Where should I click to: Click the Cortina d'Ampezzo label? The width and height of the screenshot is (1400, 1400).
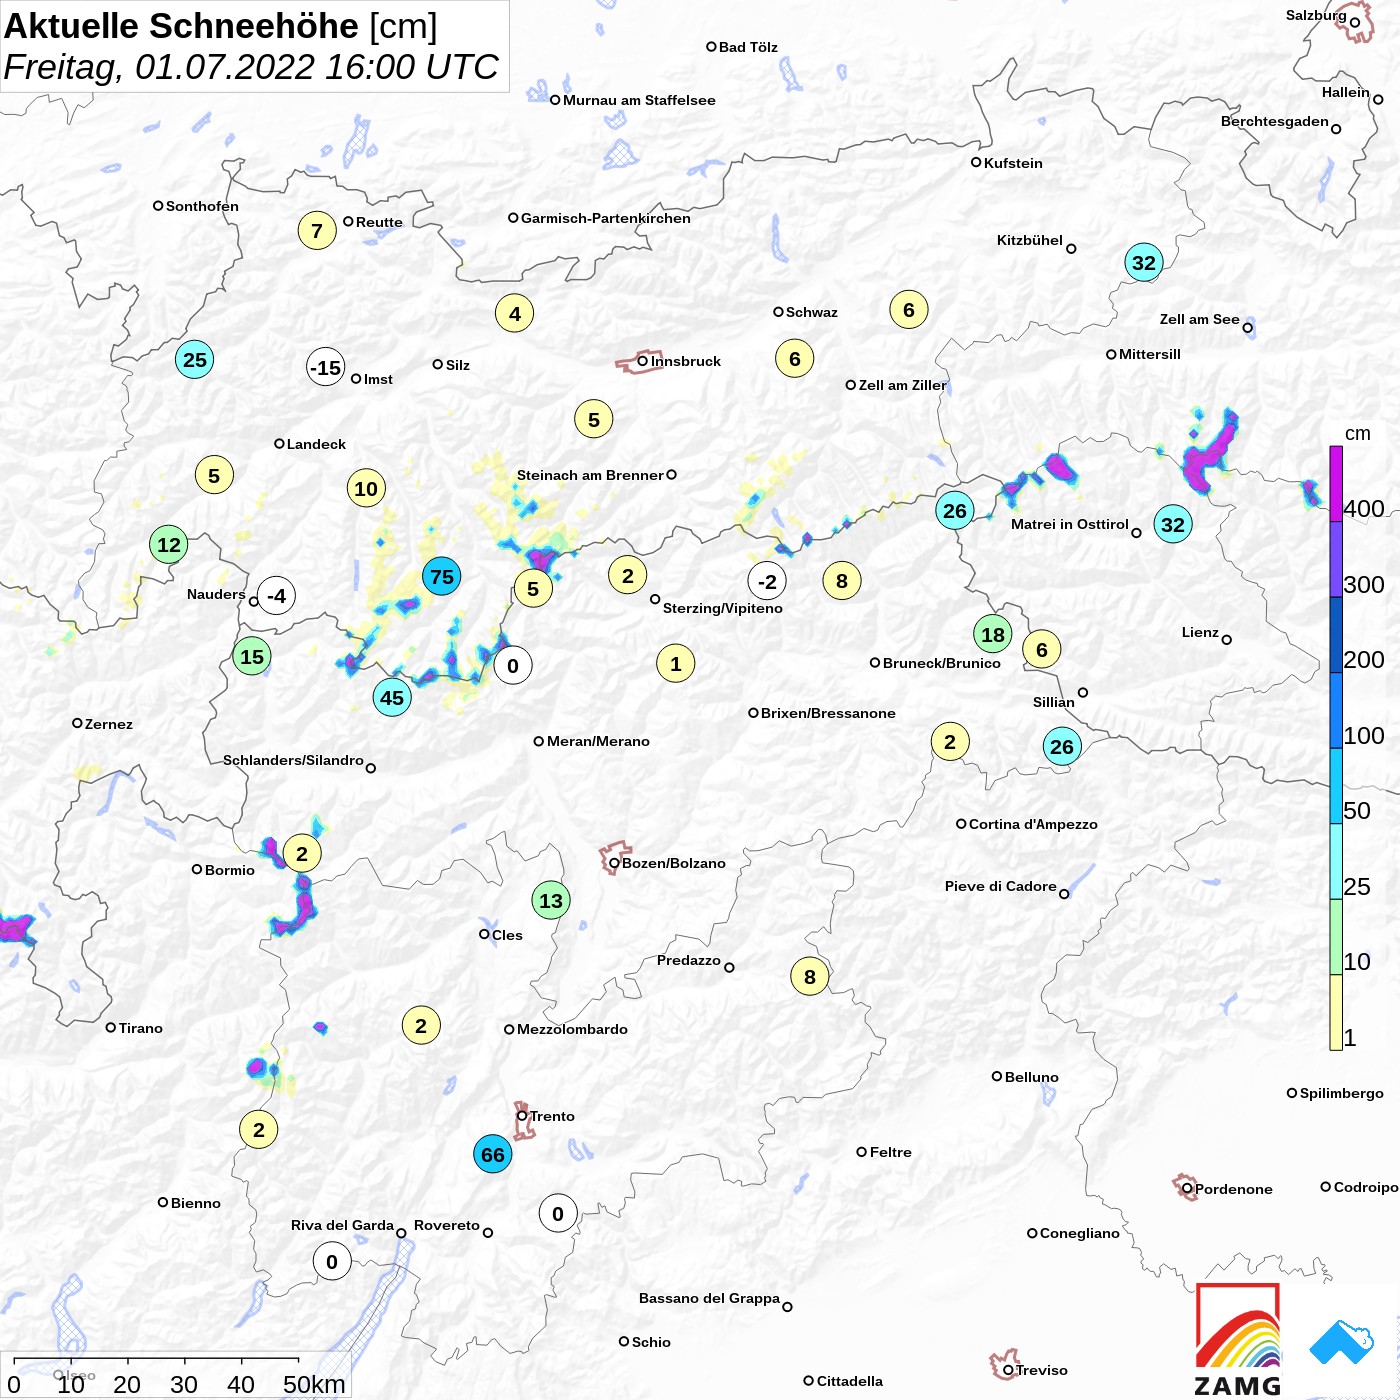1033,824
